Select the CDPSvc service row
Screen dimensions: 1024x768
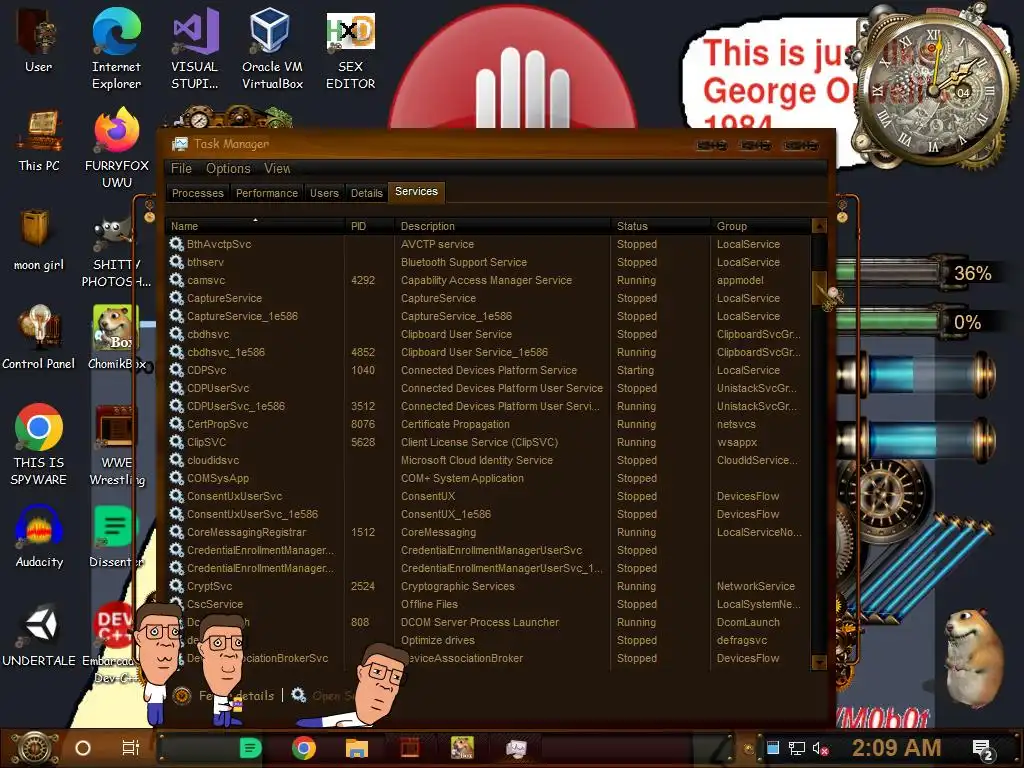488,370
